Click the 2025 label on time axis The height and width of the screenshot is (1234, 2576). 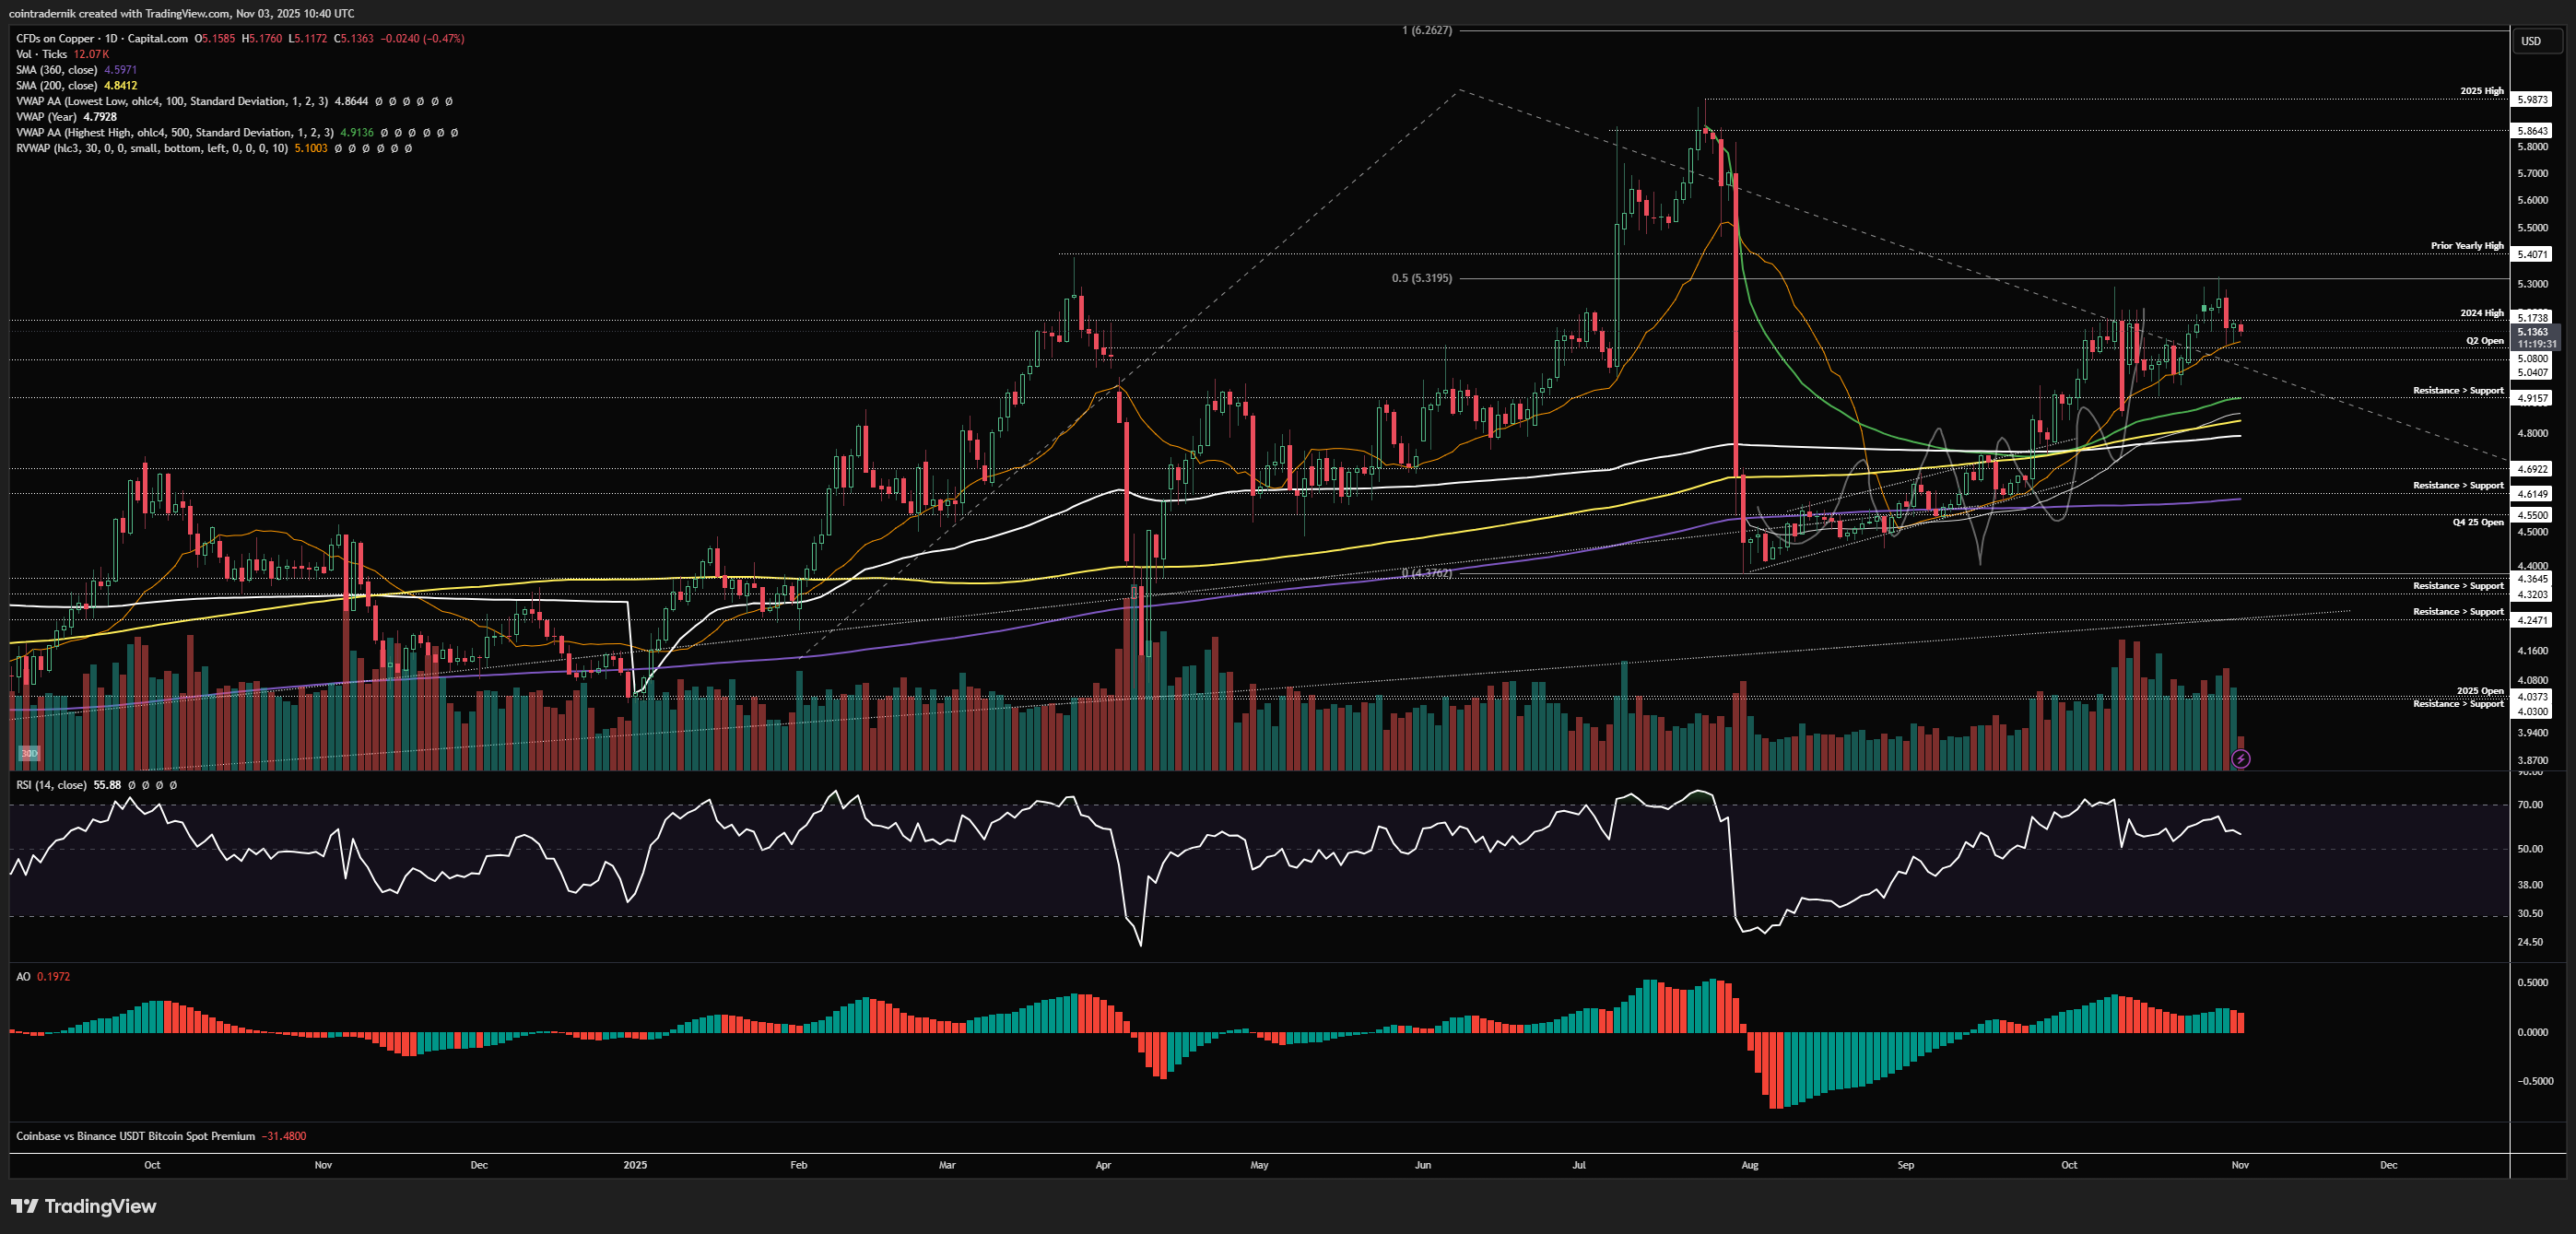point(635,1165)
